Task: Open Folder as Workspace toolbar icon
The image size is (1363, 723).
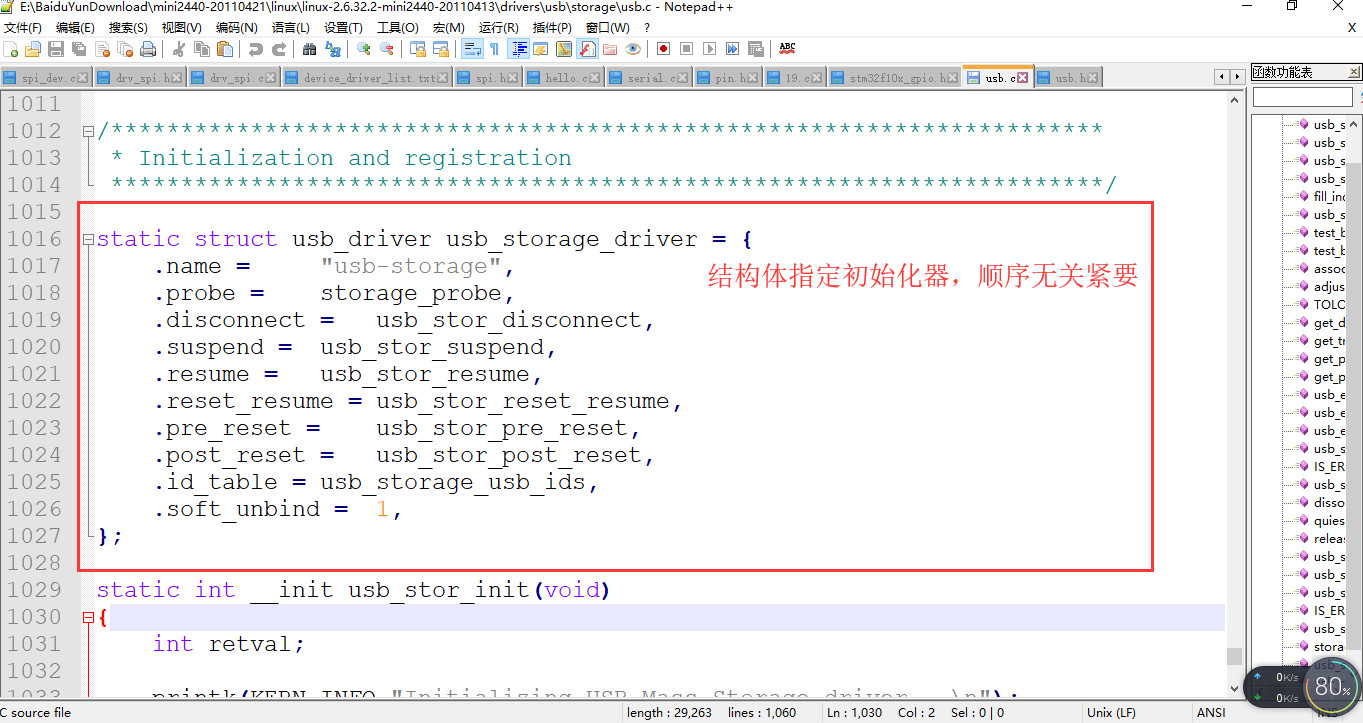Action: (x=610, y=48)
